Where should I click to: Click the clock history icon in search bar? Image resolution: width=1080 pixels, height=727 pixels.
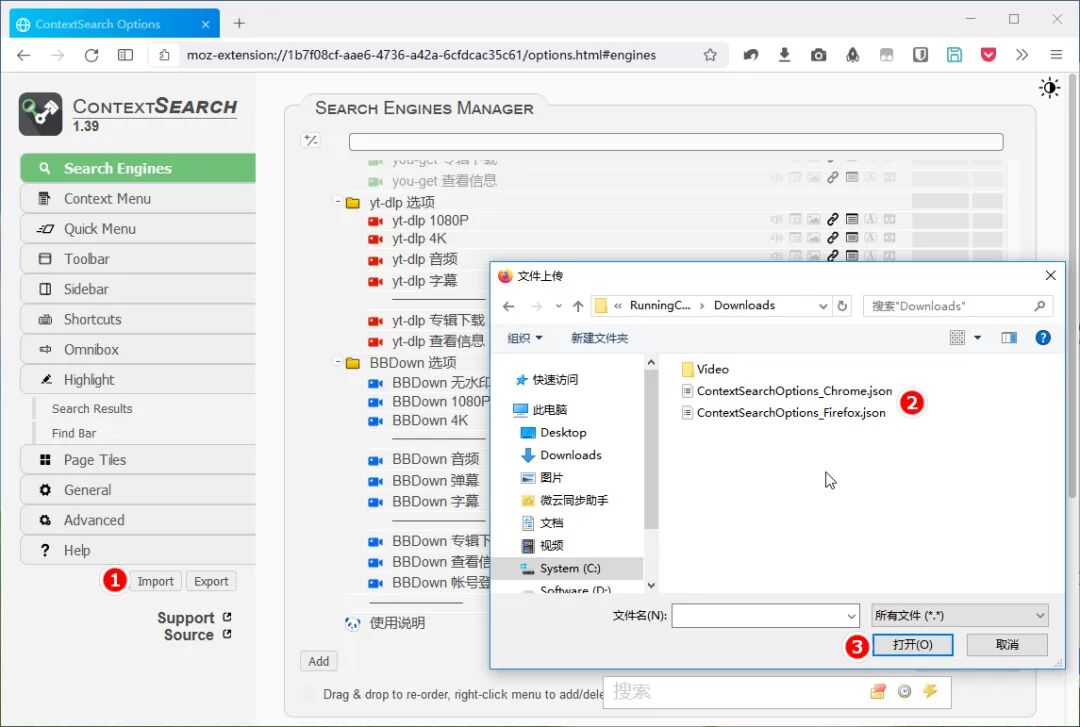(x=904, y=691)
